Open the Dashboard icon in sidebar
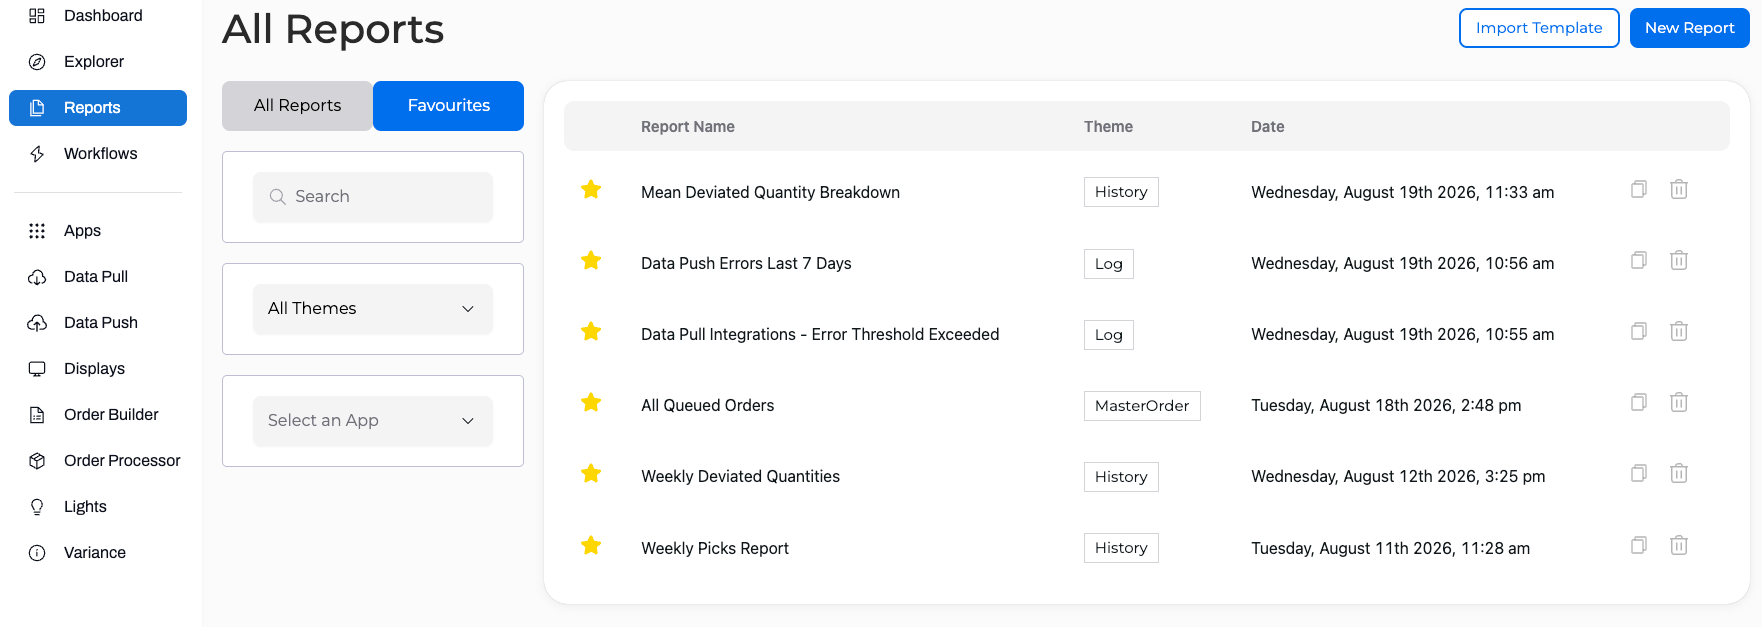 pyautogui.click(x=37, y=16)
